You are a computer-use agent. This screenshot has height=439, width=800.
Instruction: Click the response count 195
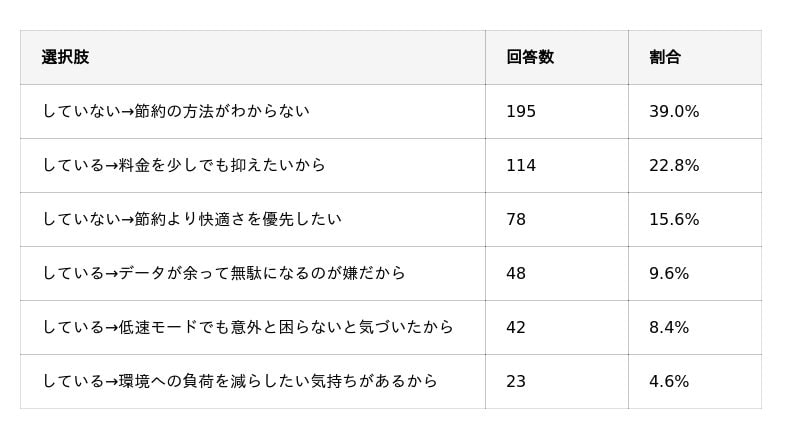tap(521, 111)
